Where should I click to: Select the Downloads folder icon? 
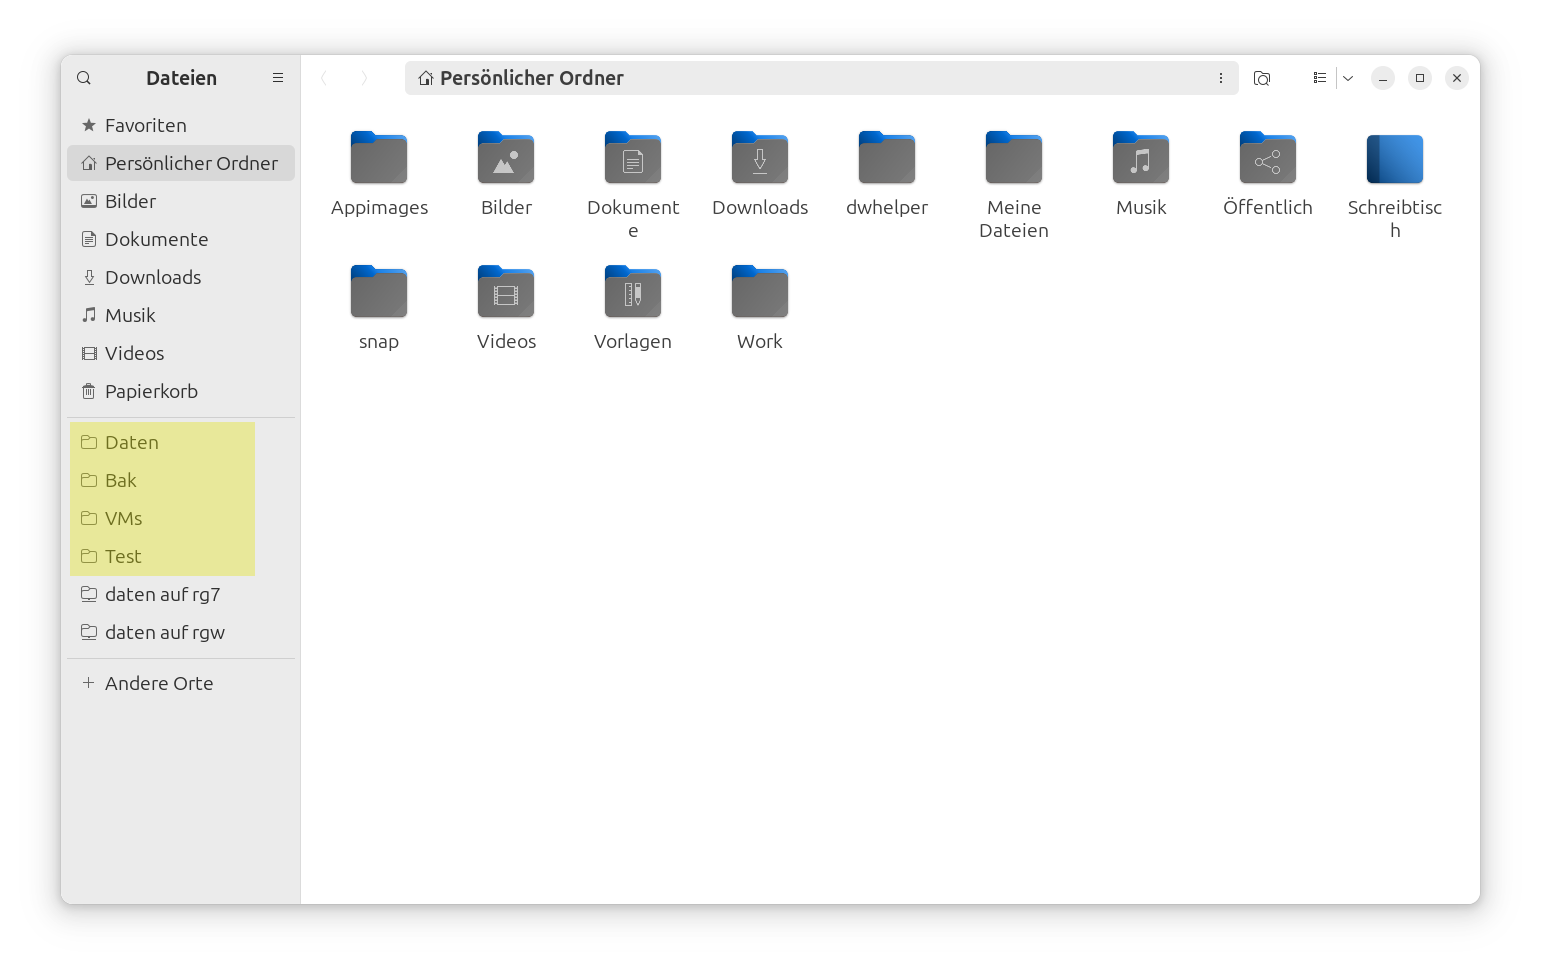point(760,158)
